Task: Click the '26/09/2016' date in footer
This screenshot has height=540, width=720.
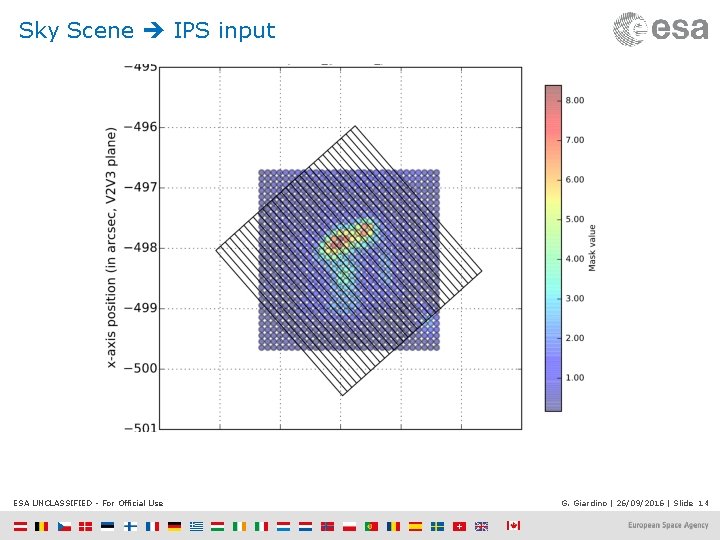Action: (x=640, y=503)
